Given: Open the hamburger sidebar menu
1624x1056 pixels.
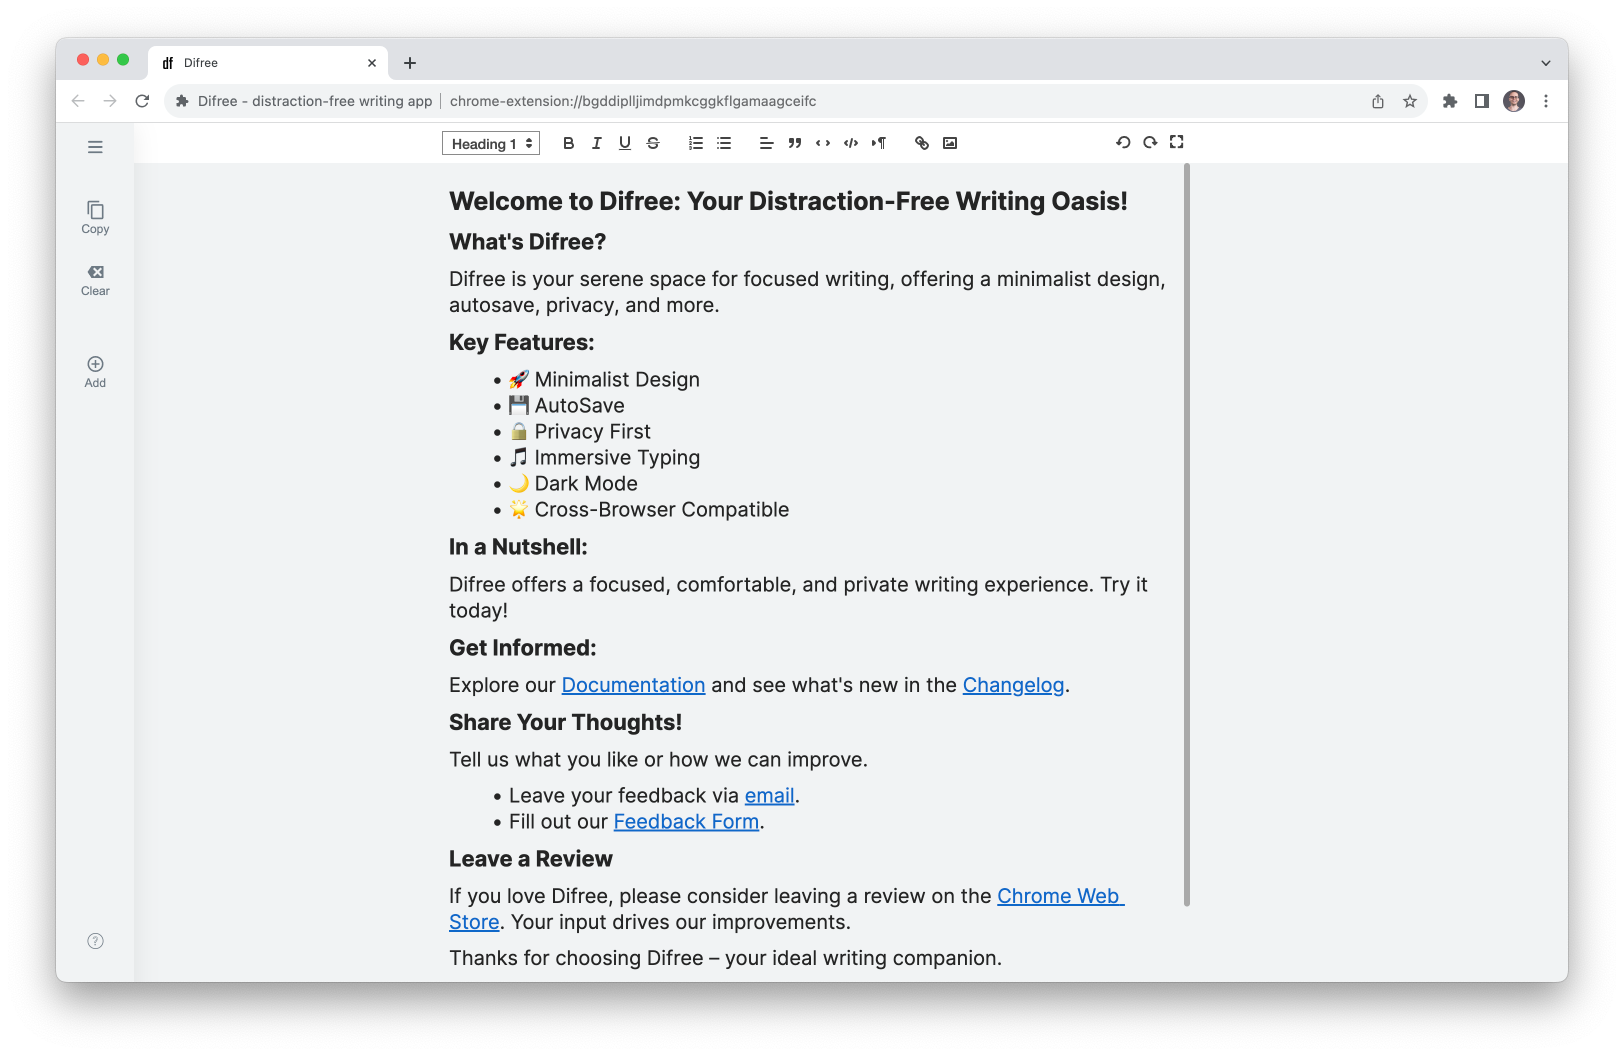Looking at the screenshot, I should coord(95,147).
